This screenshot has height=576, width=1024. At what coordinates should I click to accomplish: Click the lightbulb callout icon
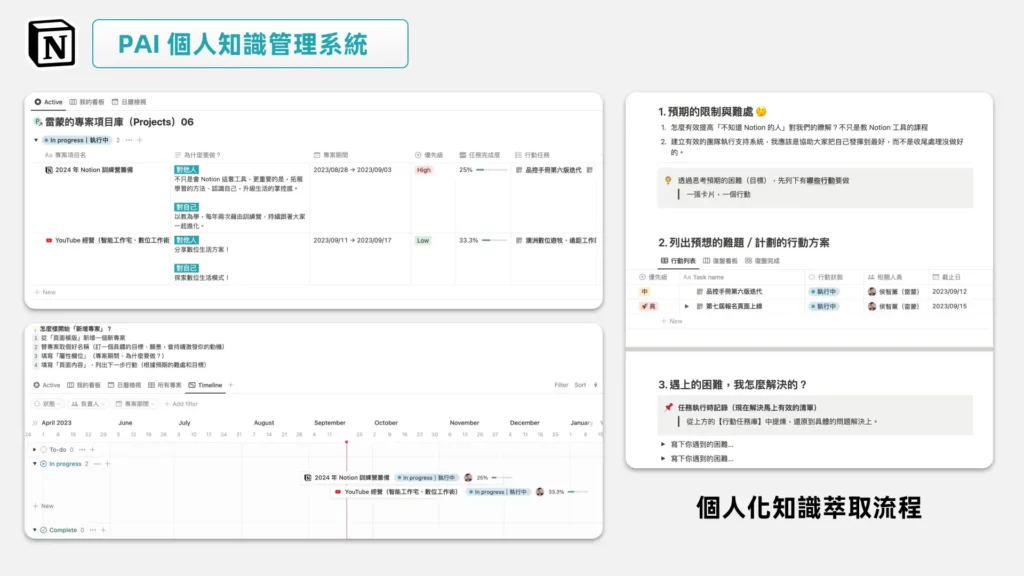pos(668,180)
